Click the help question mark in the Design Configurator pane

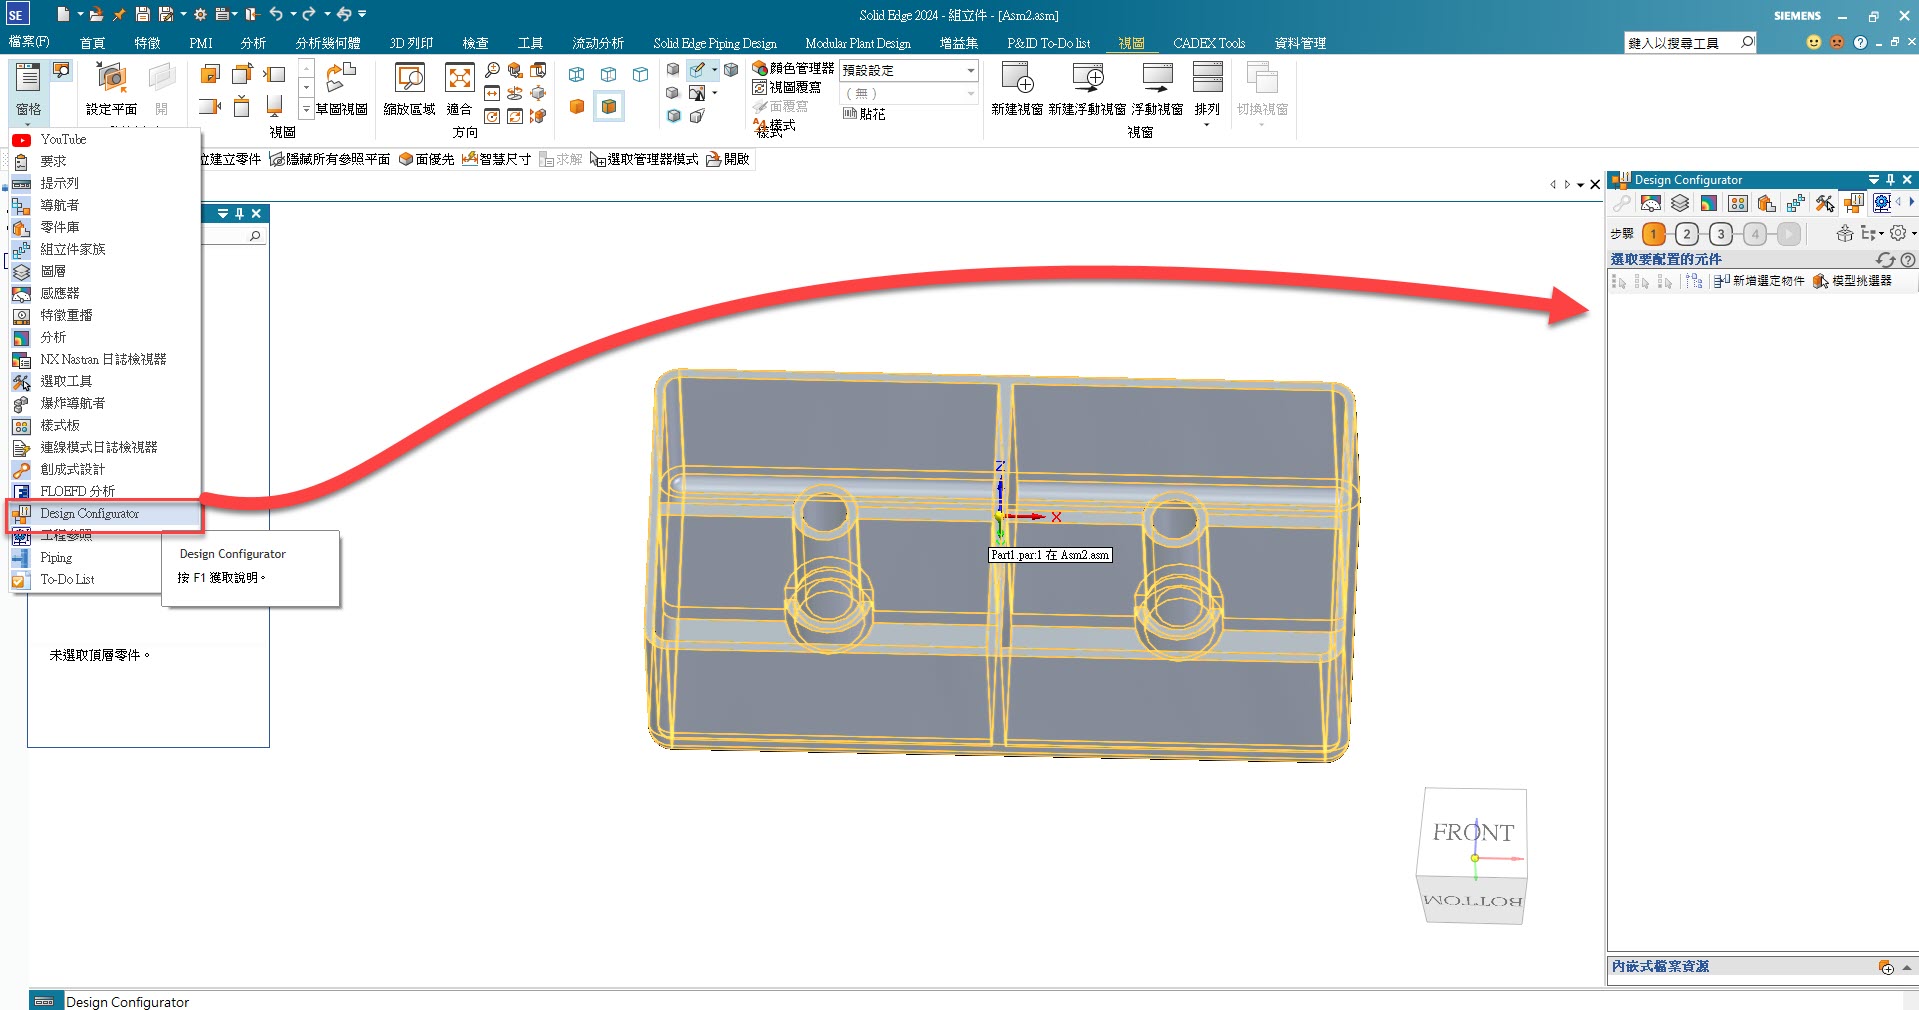1908,260
